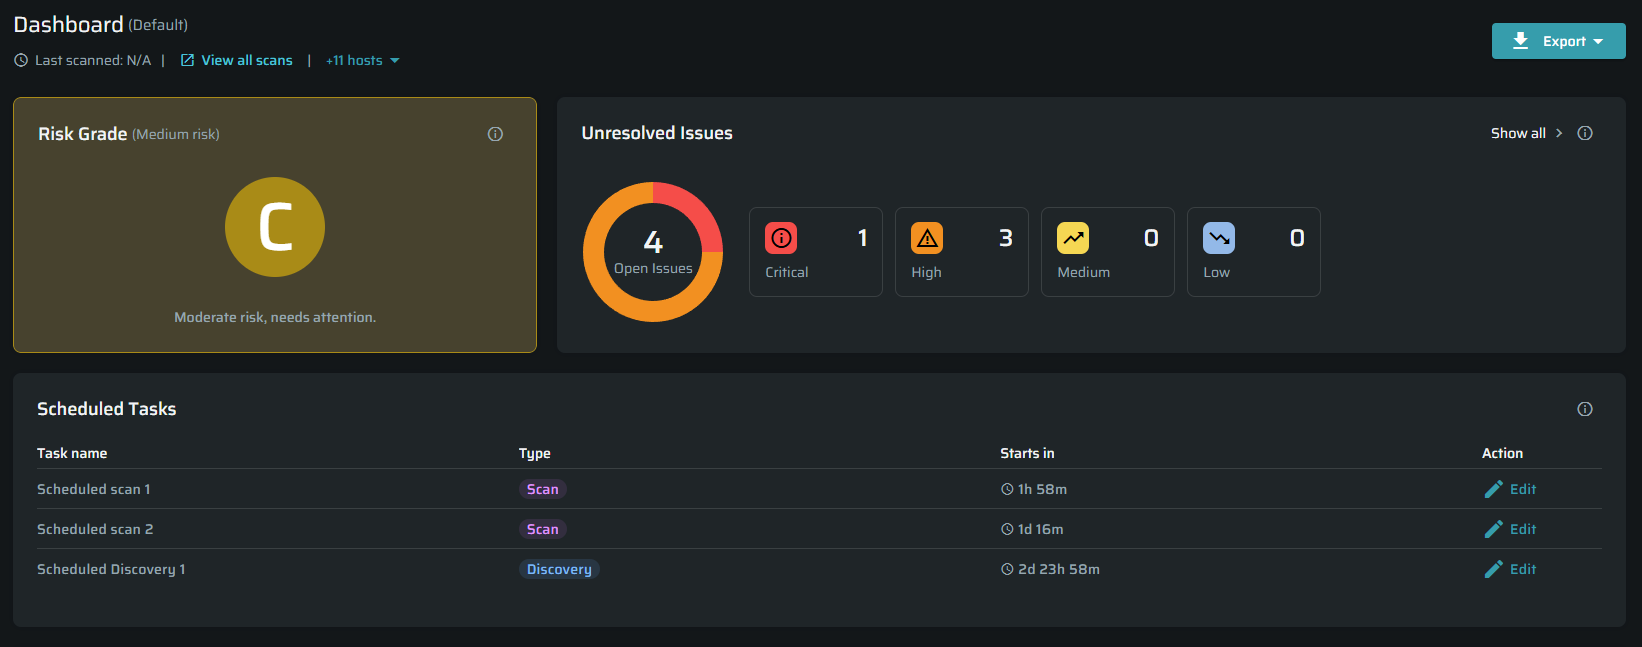Click the Dashboard page title

(68, 24)
